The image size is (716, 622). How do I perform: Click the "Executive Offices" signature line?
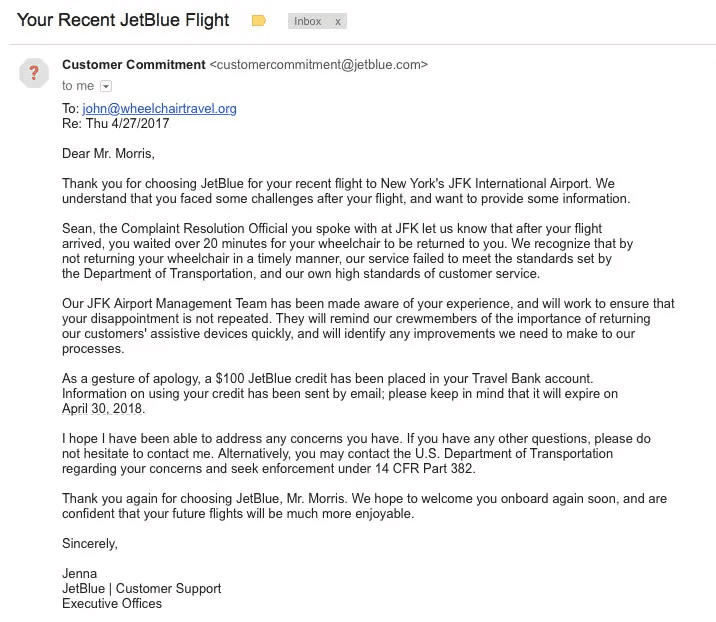point(112,603)
